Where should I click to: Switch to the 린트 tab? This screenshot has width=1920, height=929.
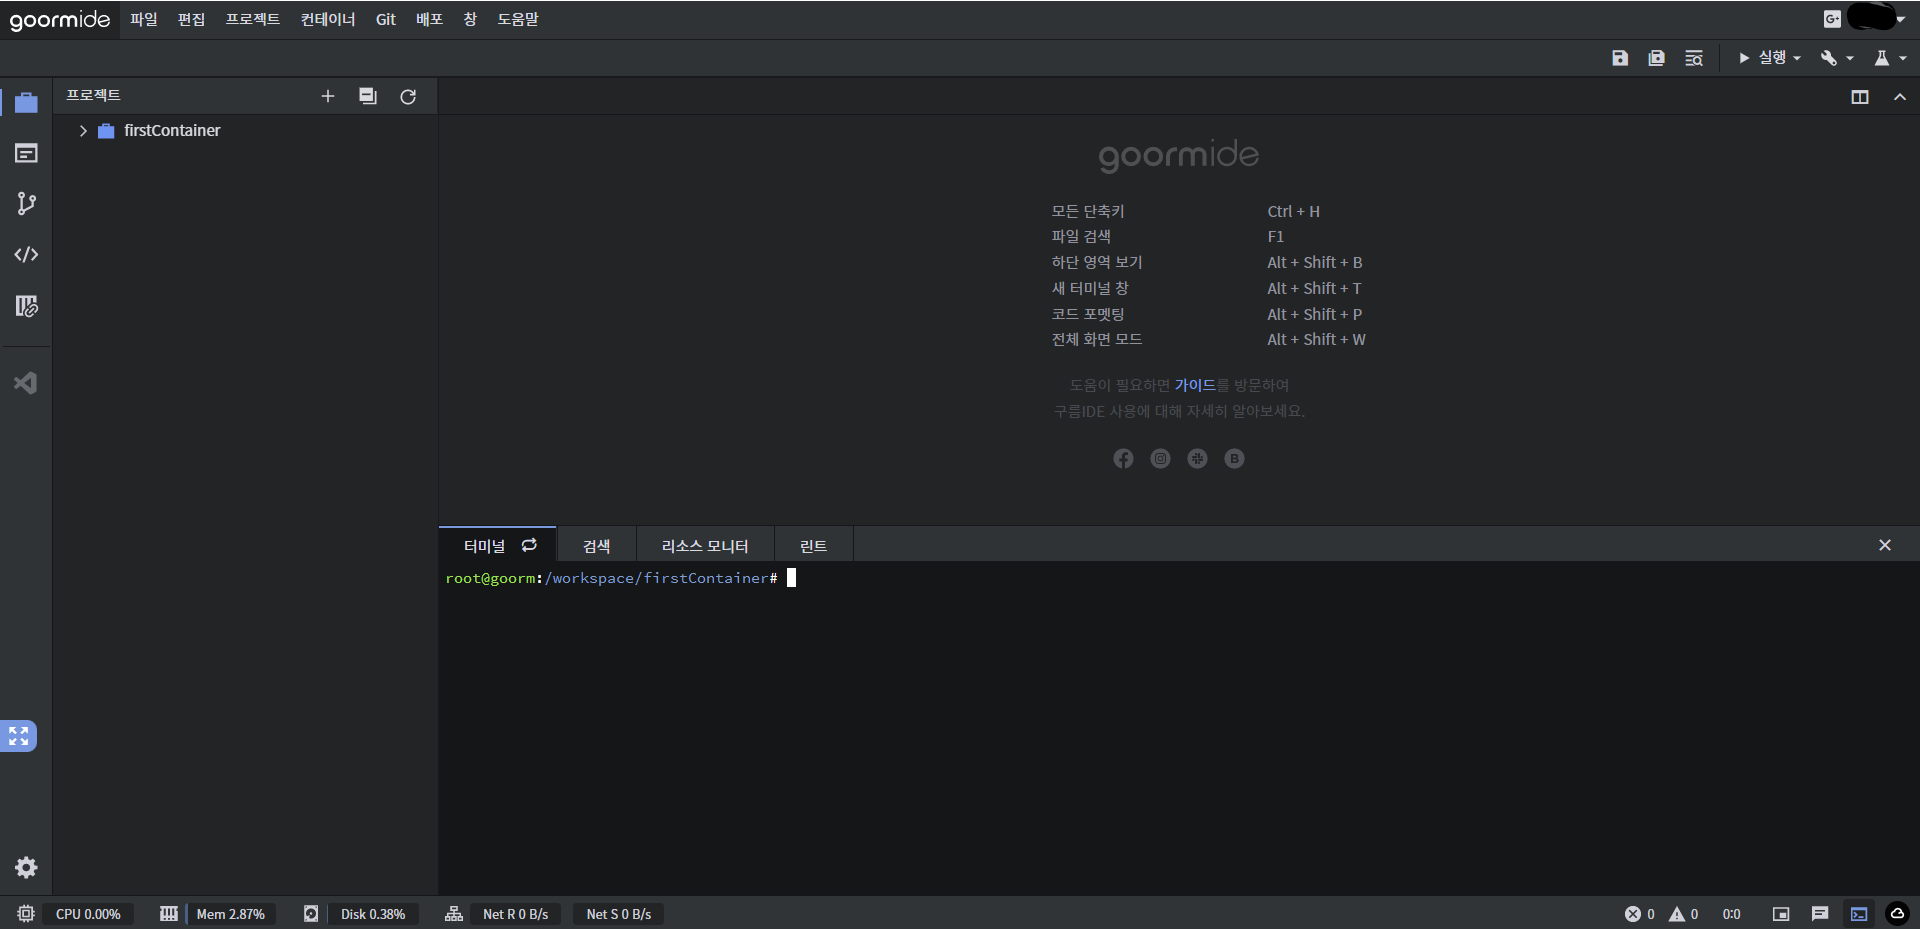(x=814, y=546)
